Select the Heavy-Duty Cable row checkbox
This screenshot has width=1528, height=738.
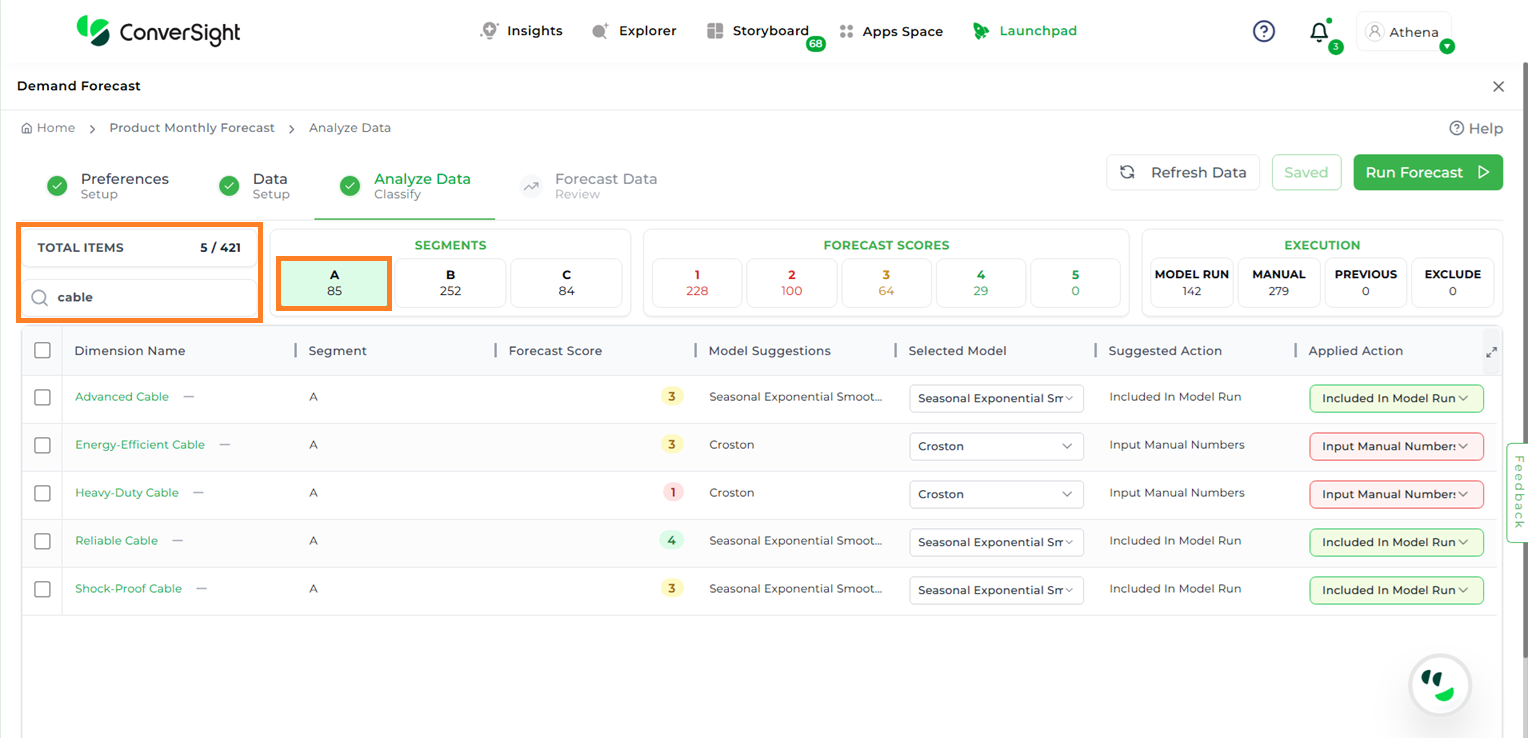coord(42,493)
